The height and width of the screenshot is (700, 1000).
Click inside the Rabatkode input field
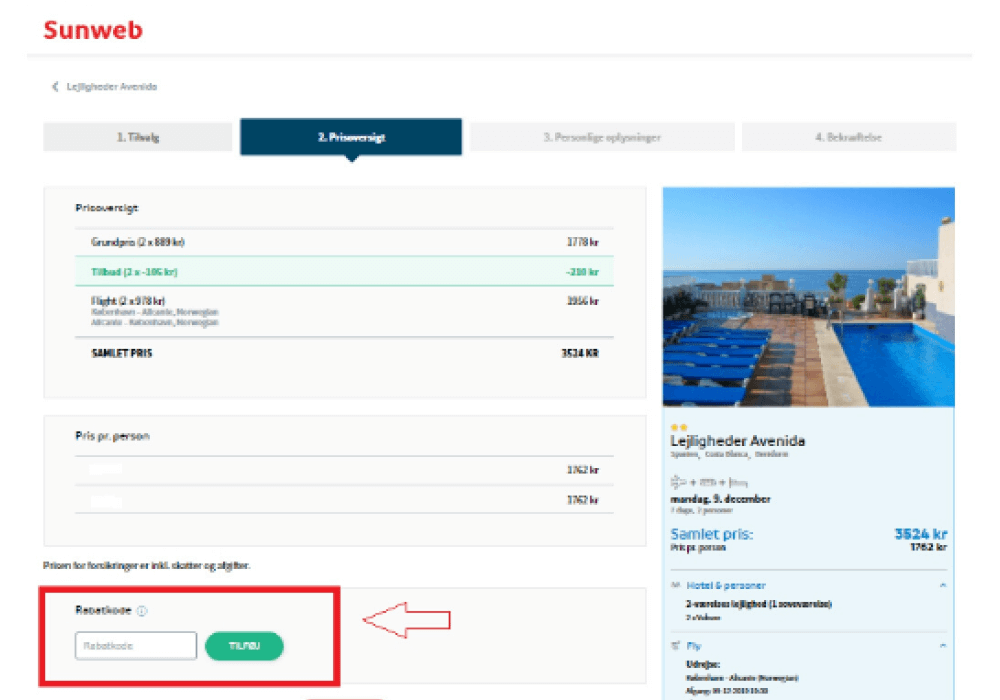(136, 646)
